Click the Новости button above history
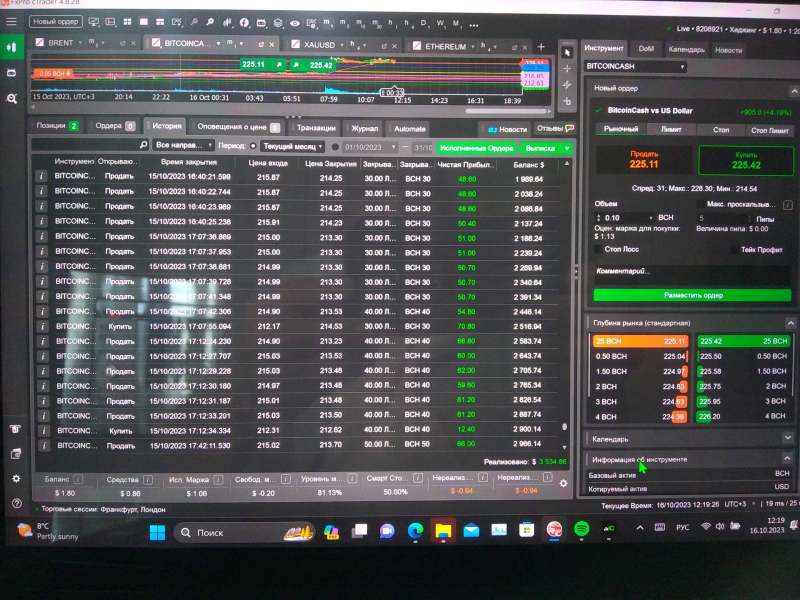 (x=507, y=130)
